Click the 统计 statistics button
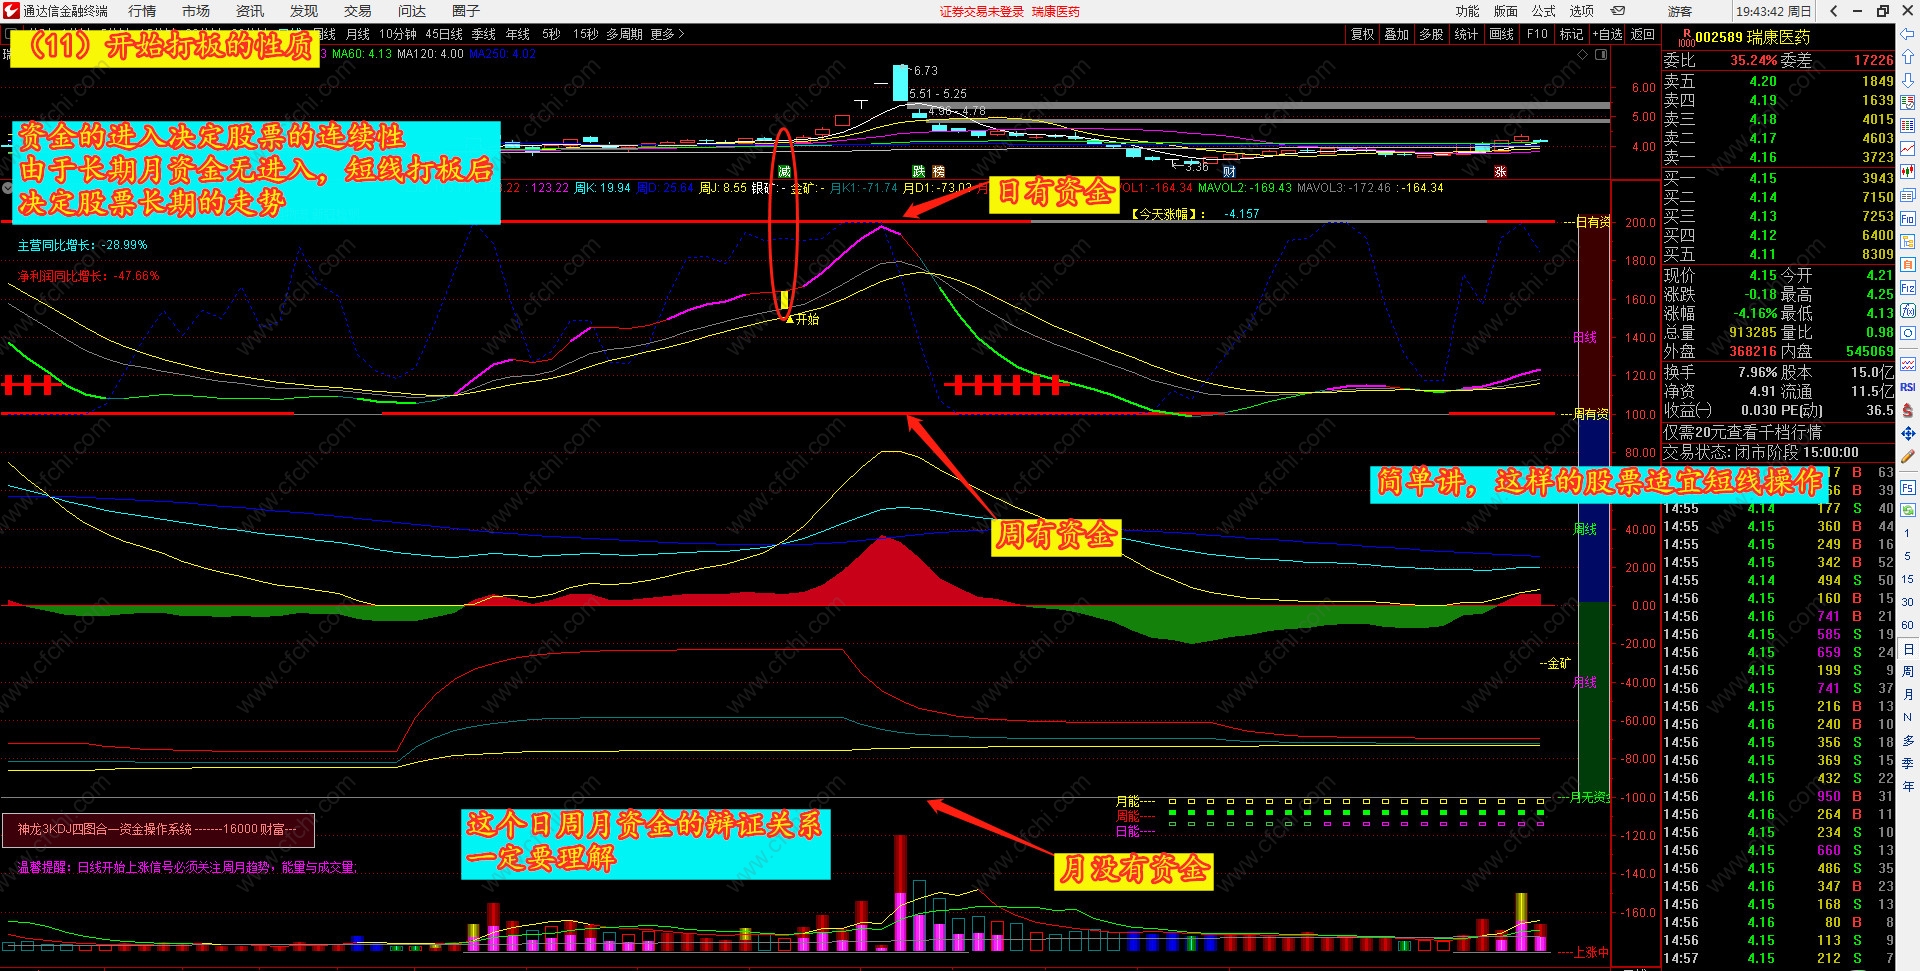The image size is (1920, 971). [x=1466, y=34]
